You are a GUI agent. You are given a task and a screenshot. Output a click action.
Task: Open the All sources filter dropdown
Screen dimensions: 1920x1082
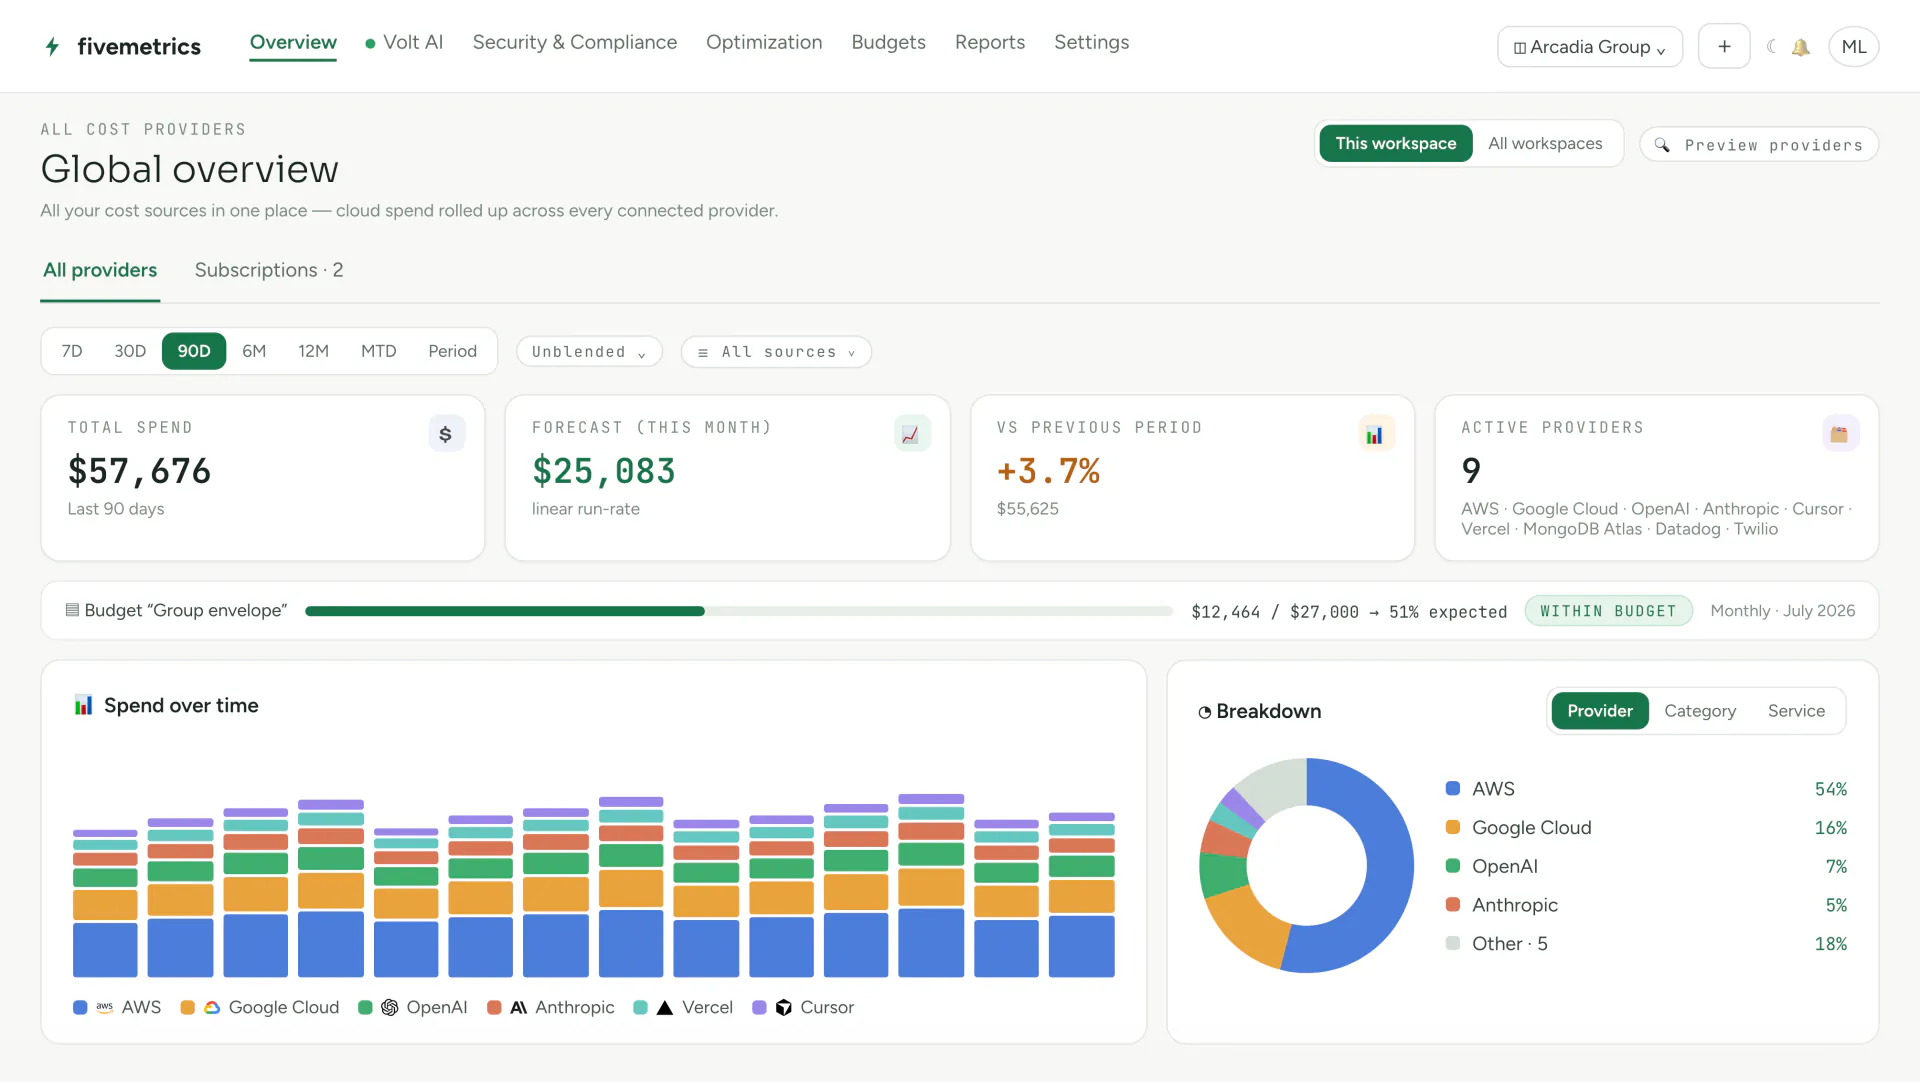776,352
